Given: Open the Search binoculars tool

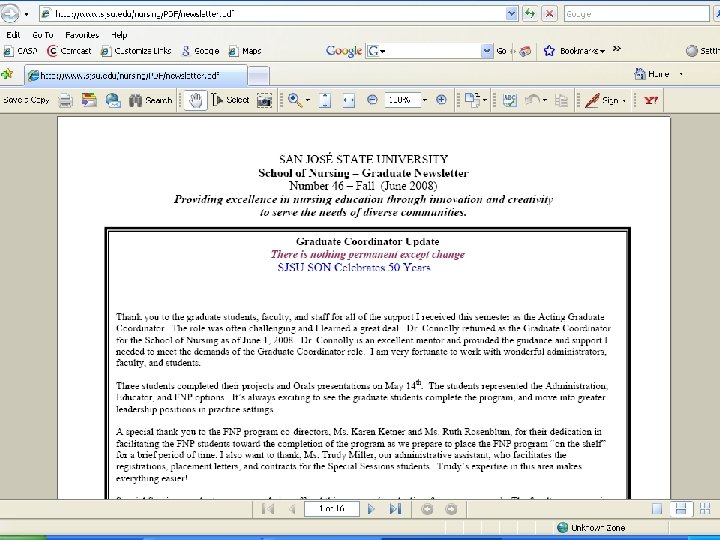Looking at the screenshot, I should 150,100.
